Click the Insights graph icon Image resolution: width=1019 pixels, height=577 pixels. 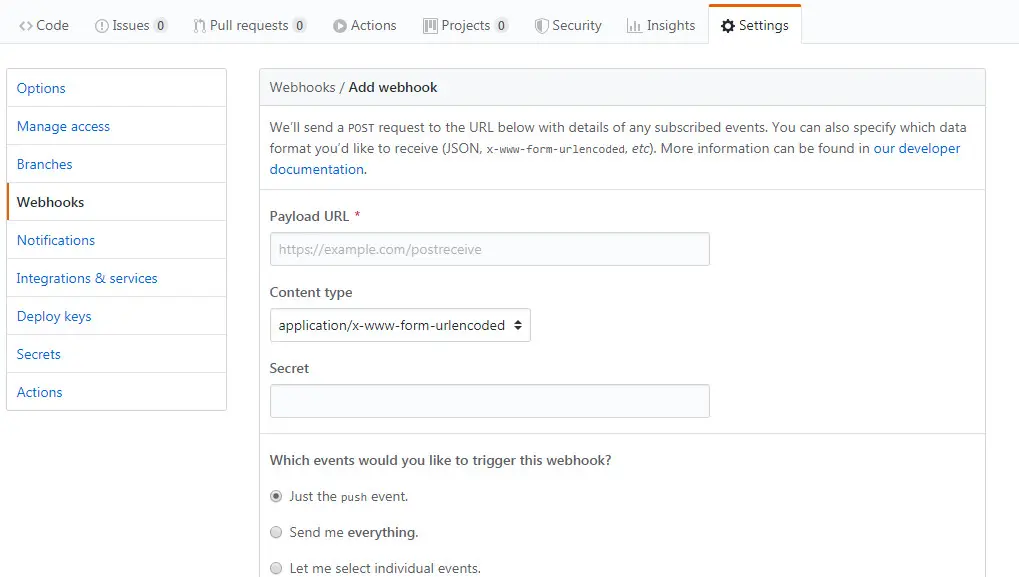pyautogui.click(x=634, y=26)
